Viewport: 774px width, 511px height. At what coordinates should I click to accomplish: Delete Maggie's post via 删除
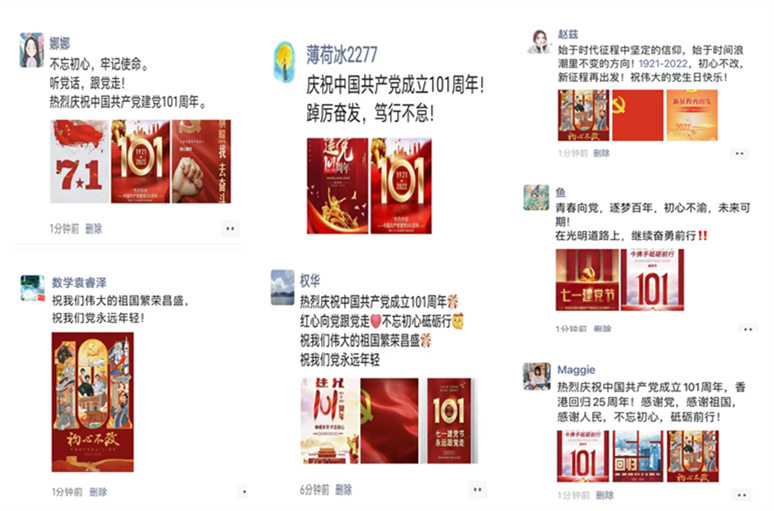[x=605, y=495]
